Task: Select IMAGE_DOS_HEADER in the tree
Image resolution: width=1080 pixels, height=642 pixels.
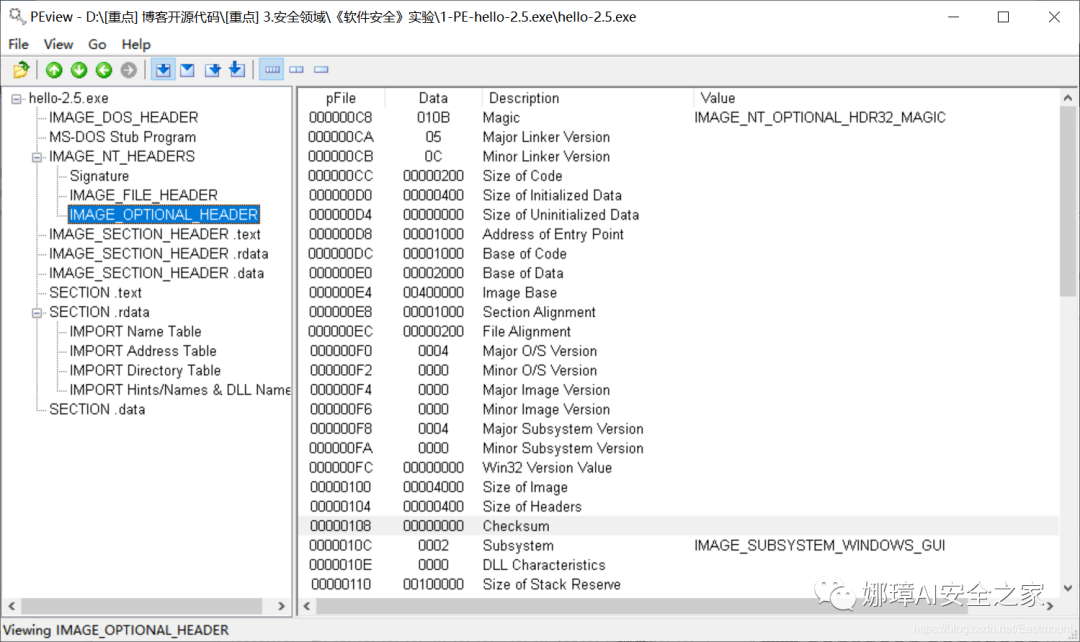Action: tap(123, 118)
